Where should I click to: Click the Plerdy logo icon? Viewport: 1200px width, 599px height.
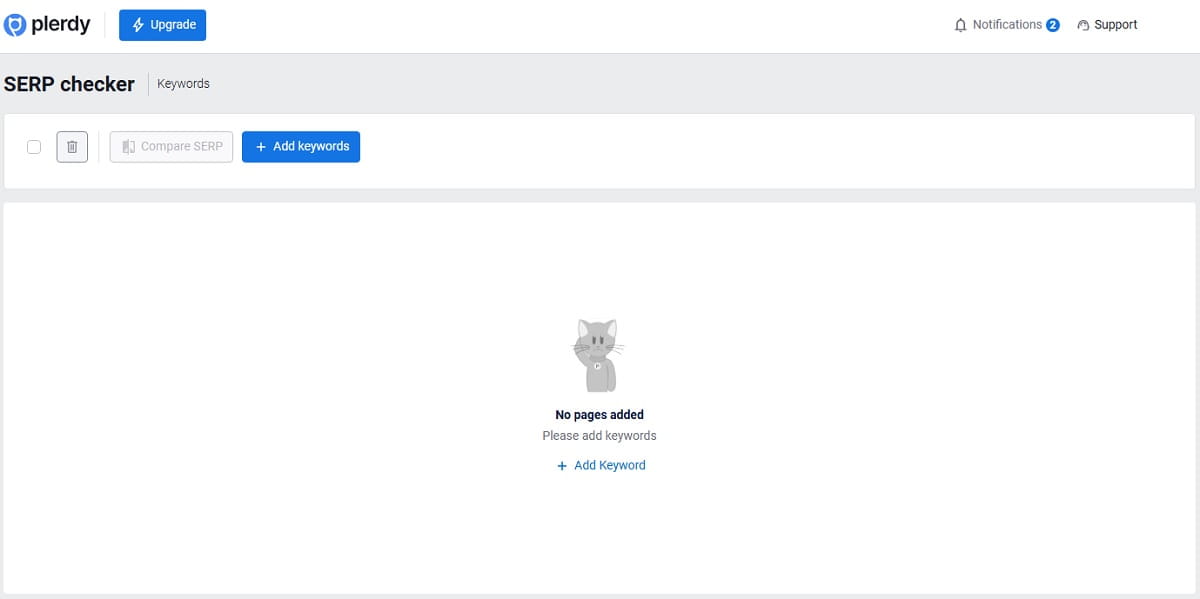click(14, 24)
